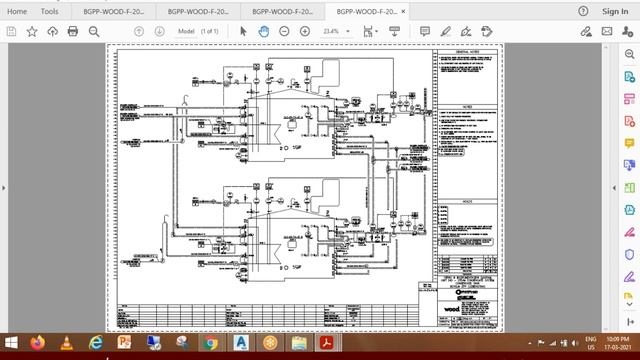Image resolution: width=640 pixels, height=360 pixels.
Task: Click the vertical scrollbar of the document
Action: pos(605,188)
